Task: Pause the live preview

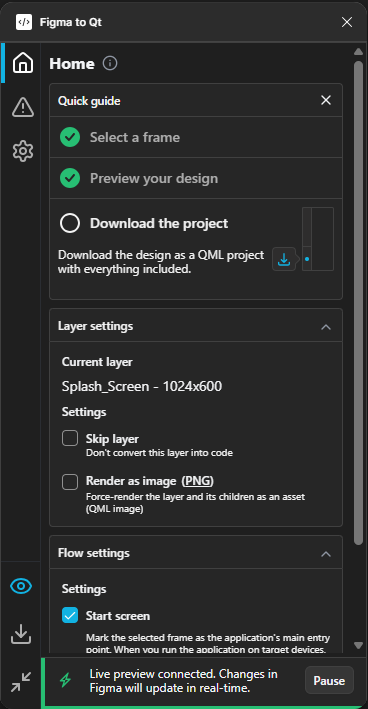Action: coord(329,680)
